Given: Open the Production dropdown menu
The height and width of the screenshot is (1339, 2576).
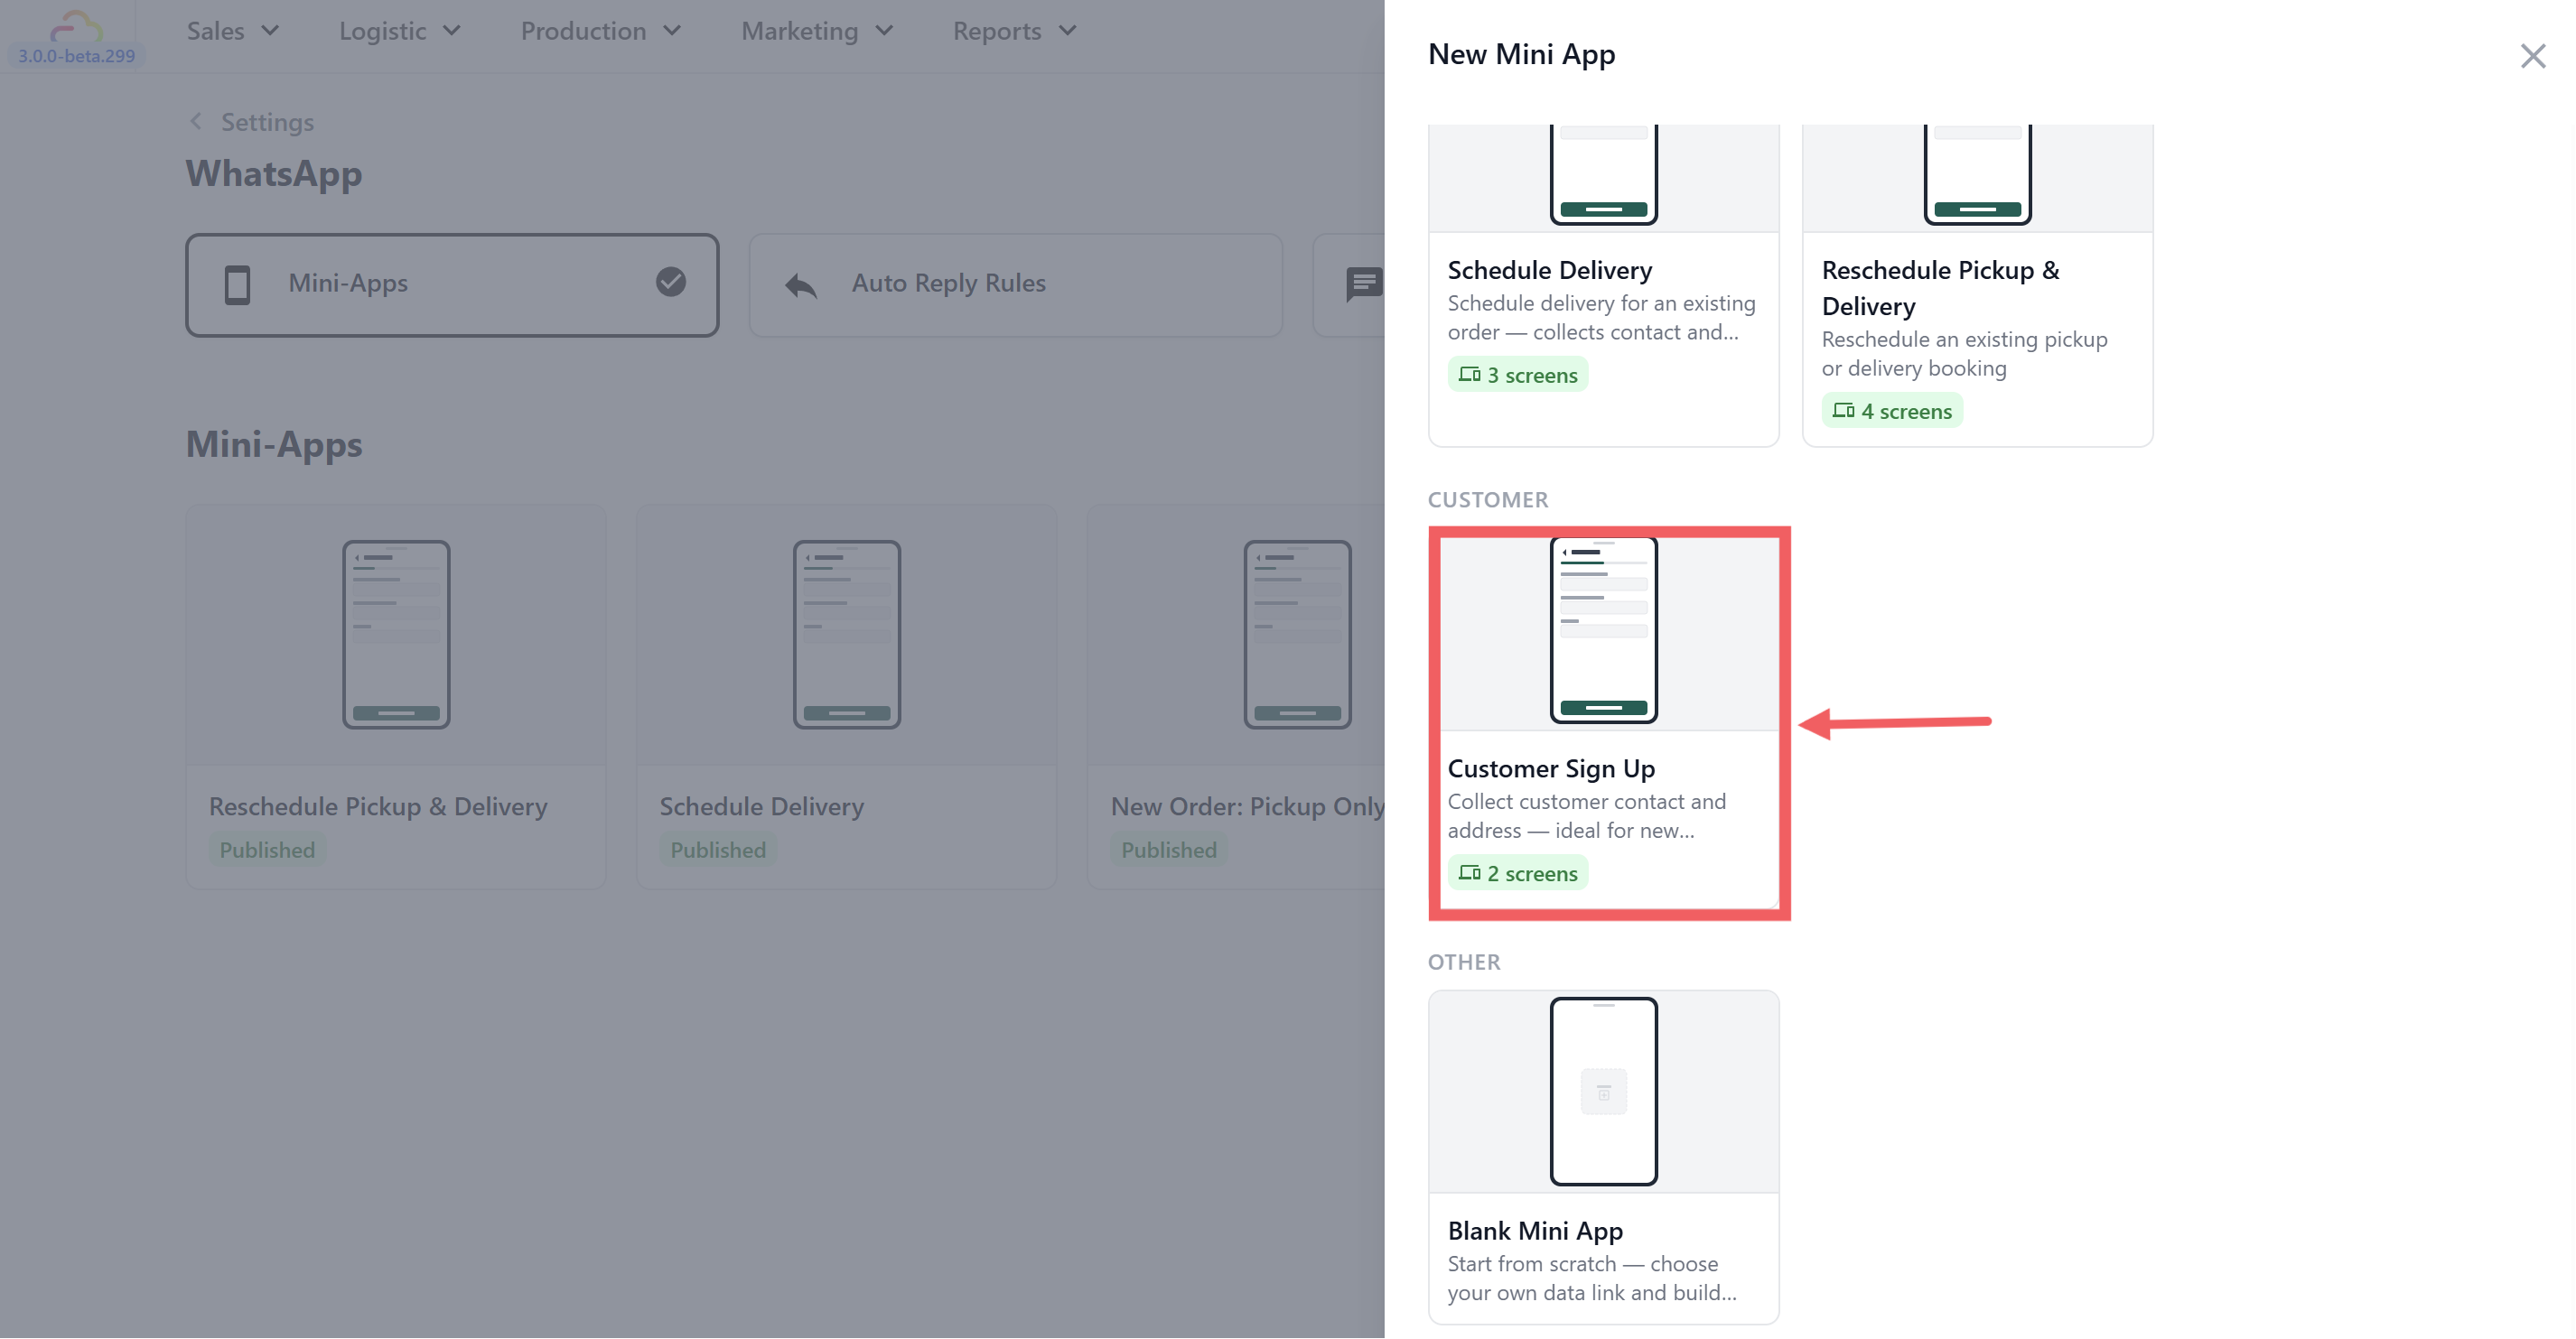Looking at the screenshot, I should (600, 31).
